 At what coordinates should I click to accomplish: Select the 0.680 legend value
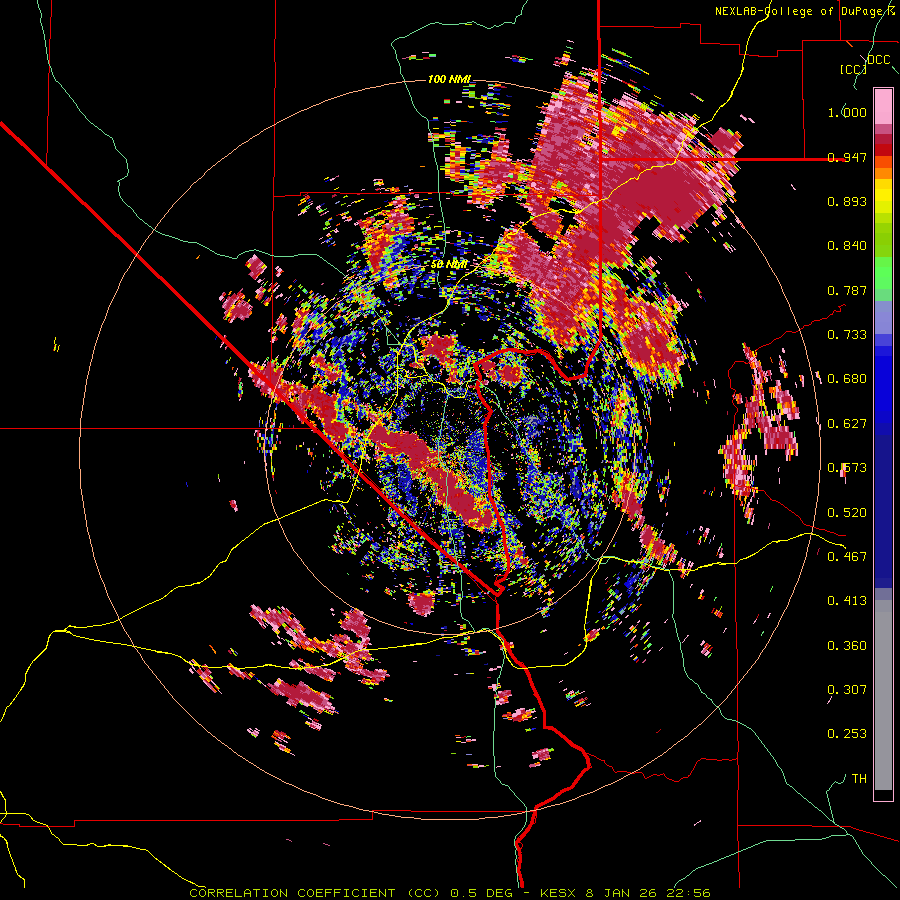pos(847,379)
